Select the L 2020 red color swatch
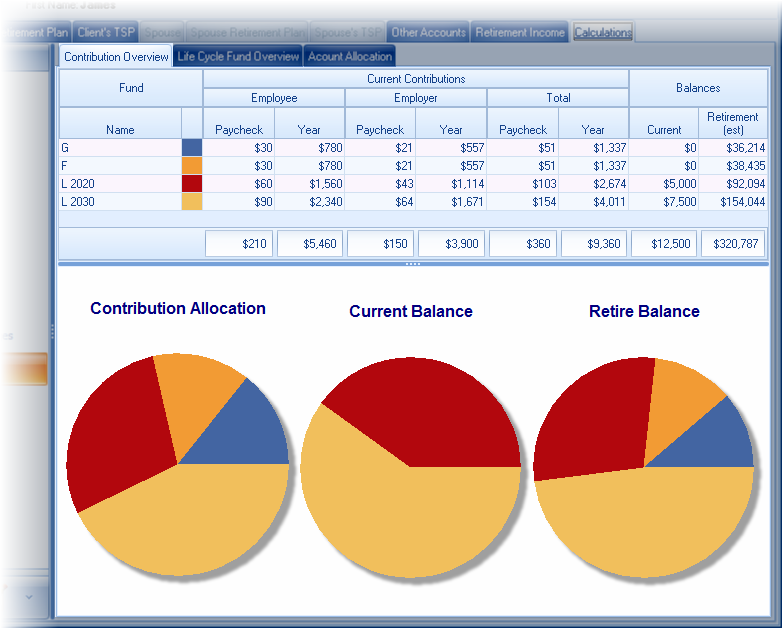The height and width of the screenshot is (628, 782). click(192, 183)
